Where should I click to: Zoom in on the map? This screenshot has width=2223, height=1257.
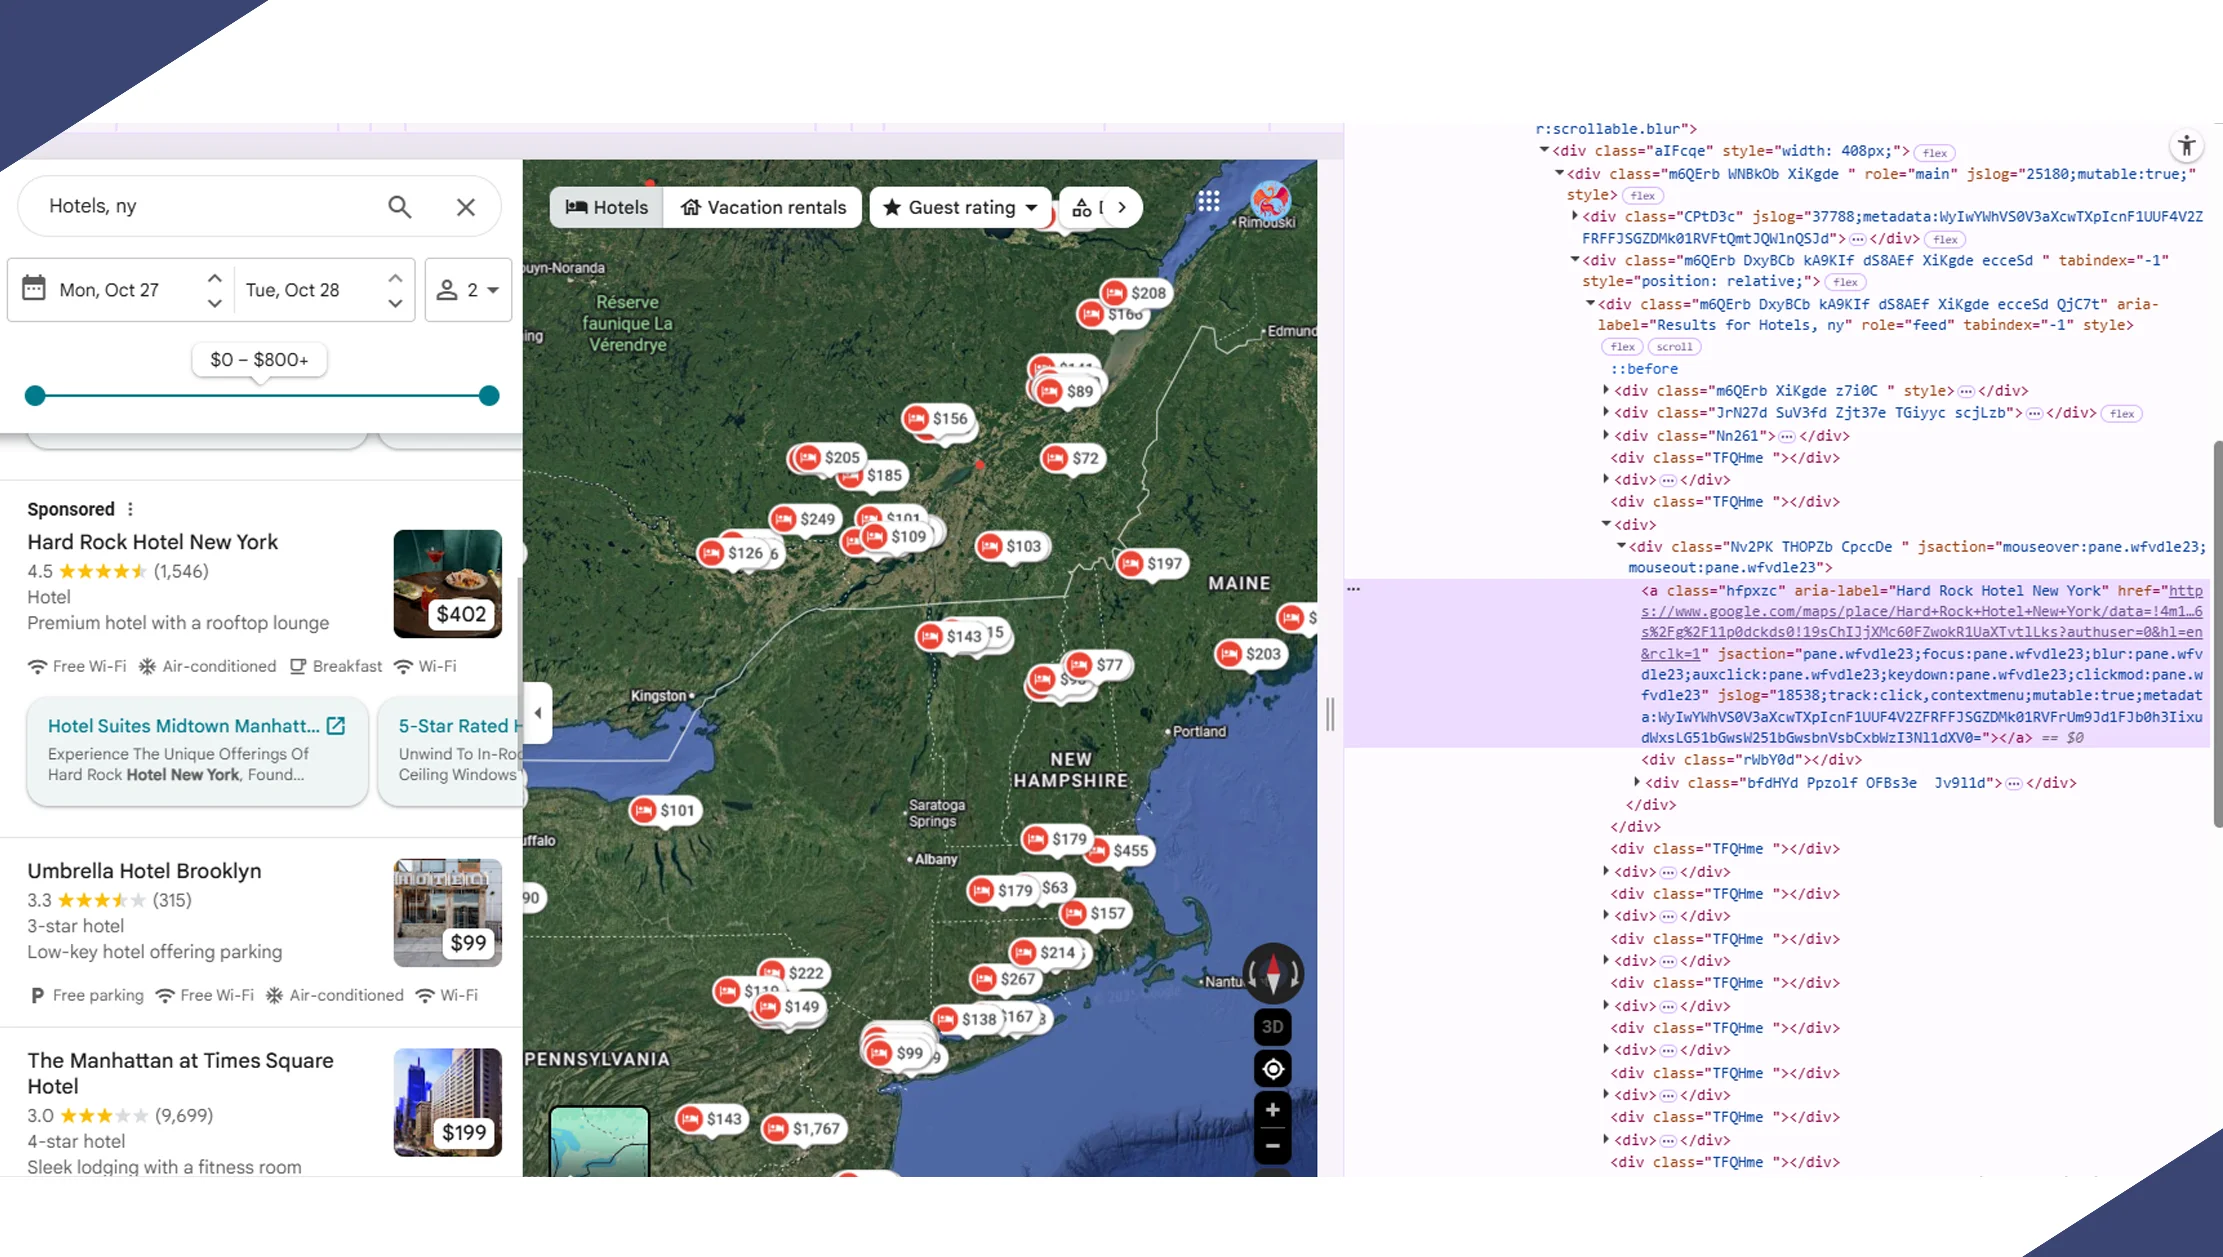pyautogui.click(x=1272, y=1110)
